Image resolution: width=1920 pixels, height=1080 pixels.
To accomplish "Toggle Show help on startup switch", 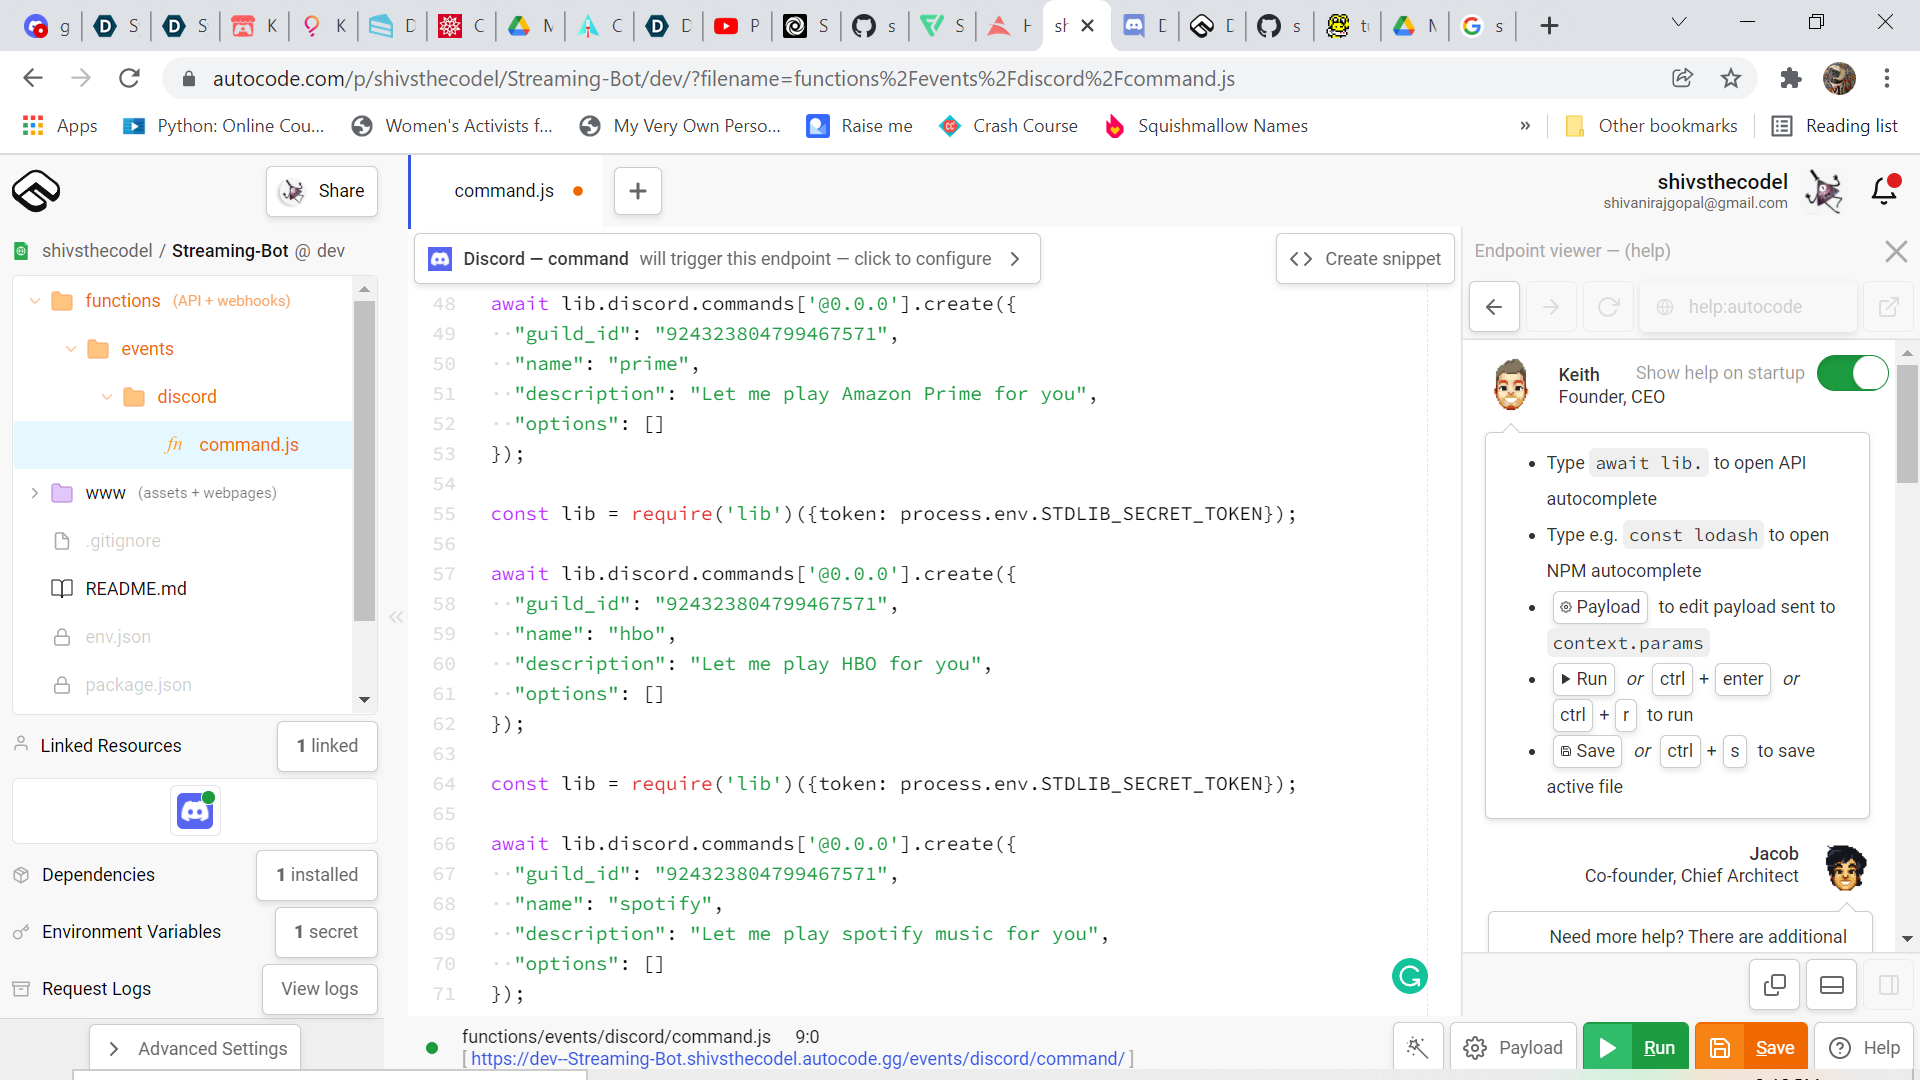I will click(1852, 373).
